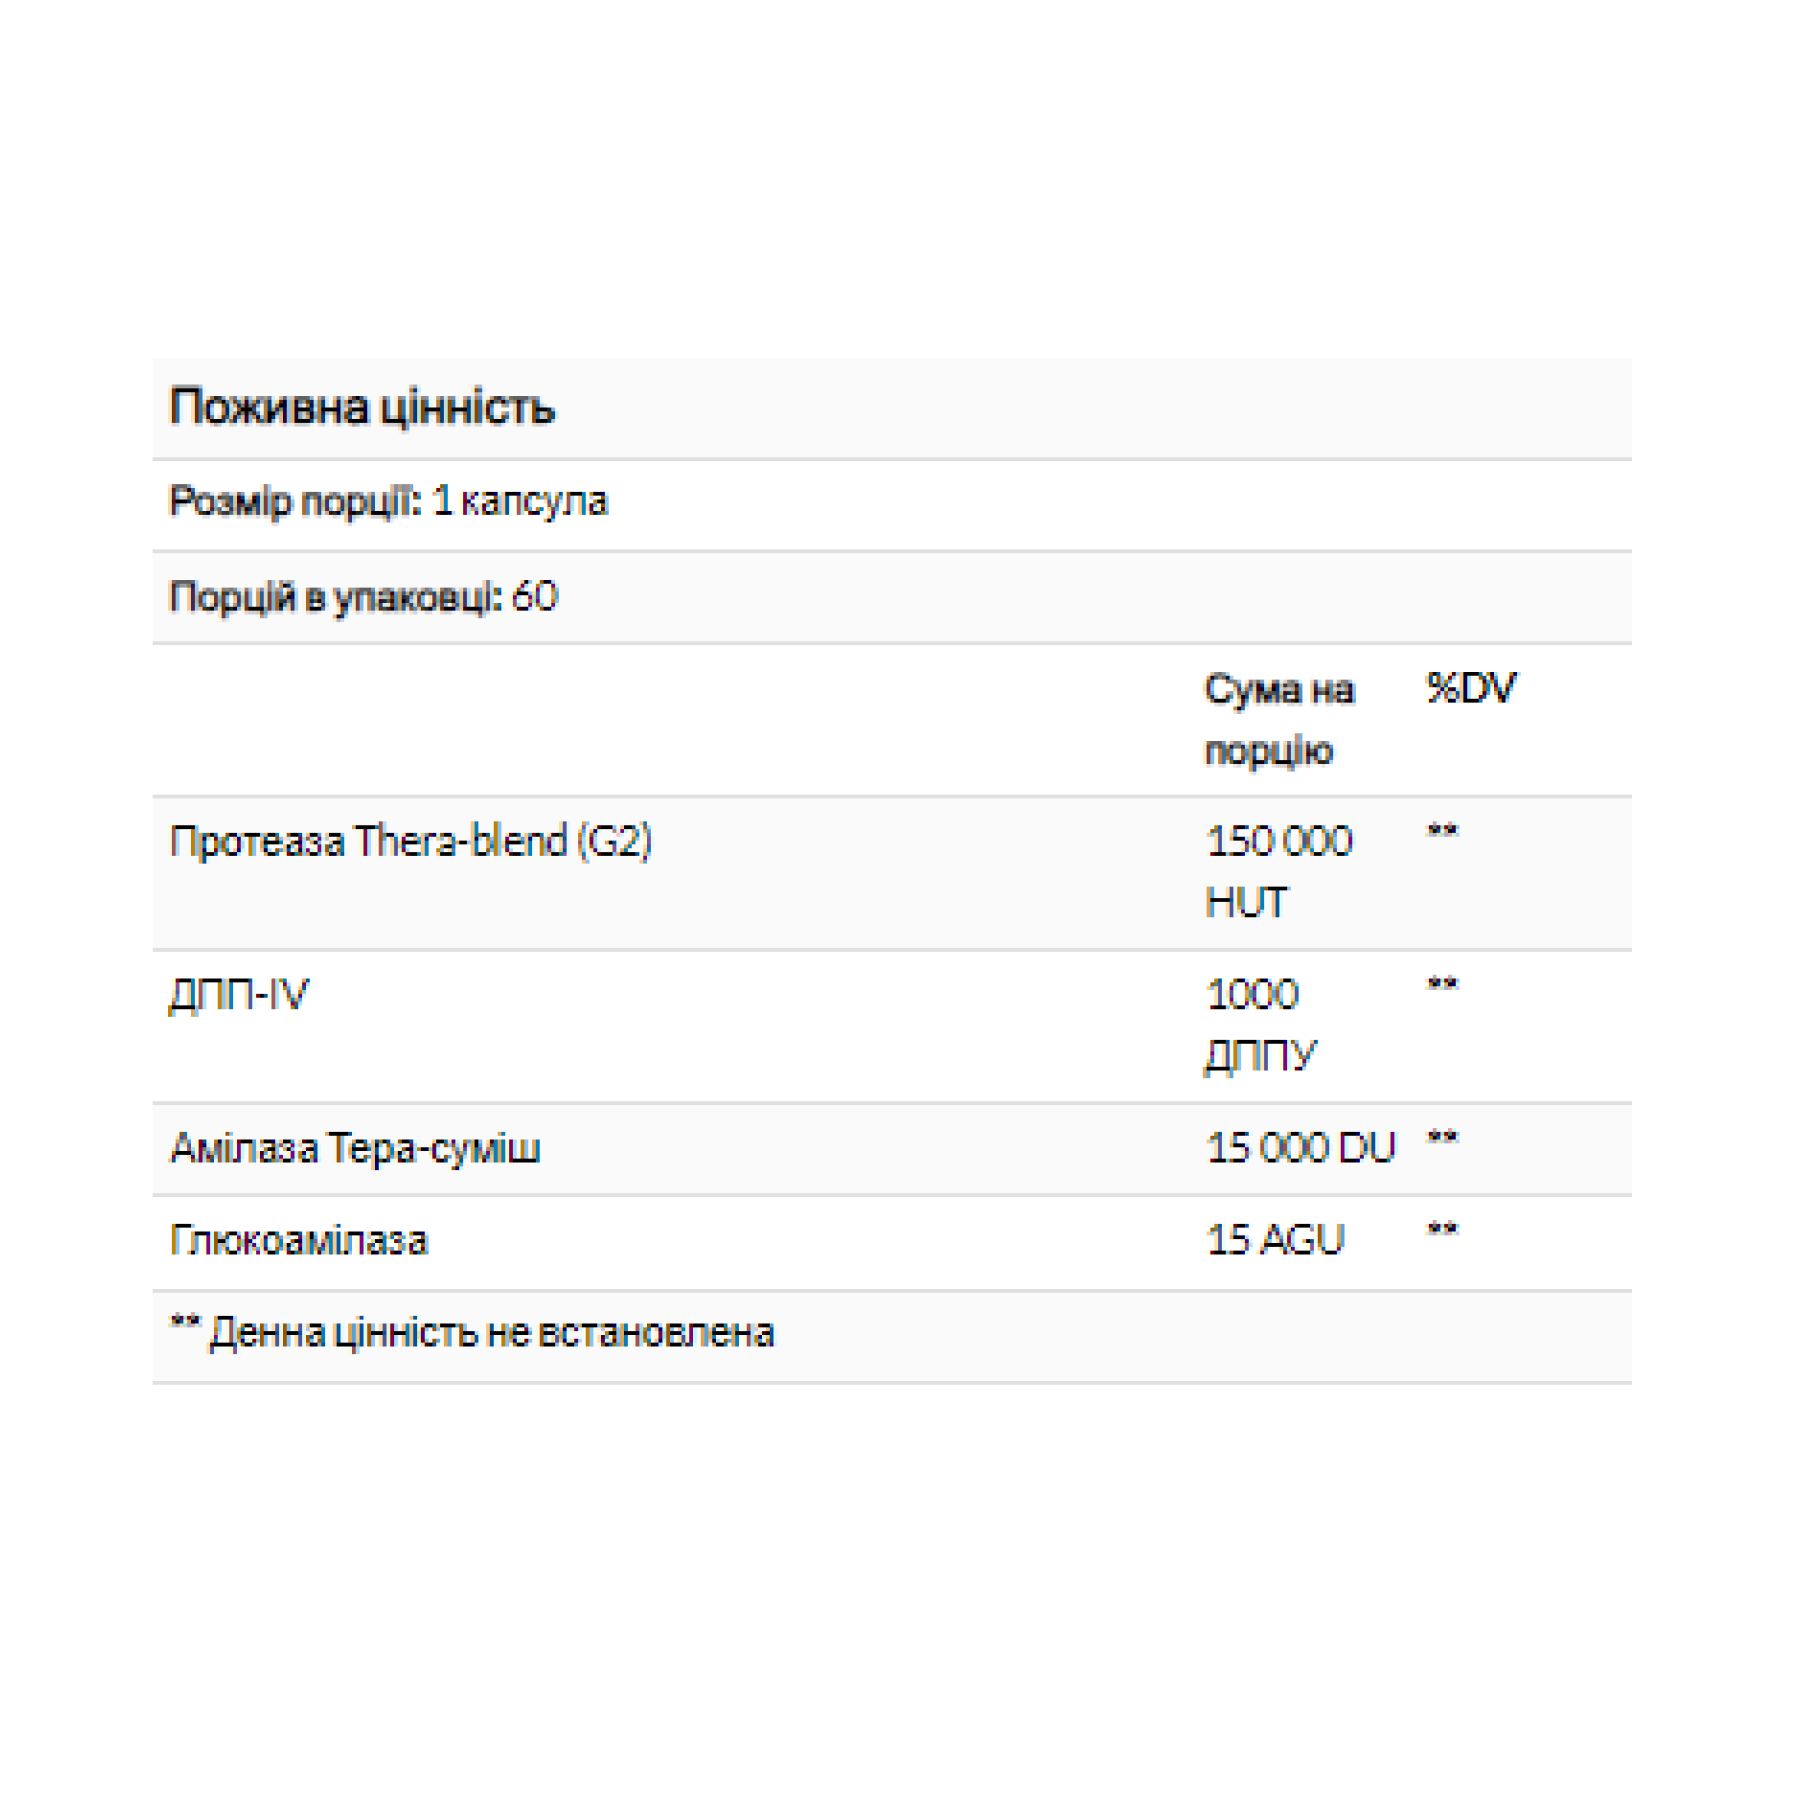Select the 'Порцій в упаковці' label
Viewport: 1800px width, 1800px height.
336,597
